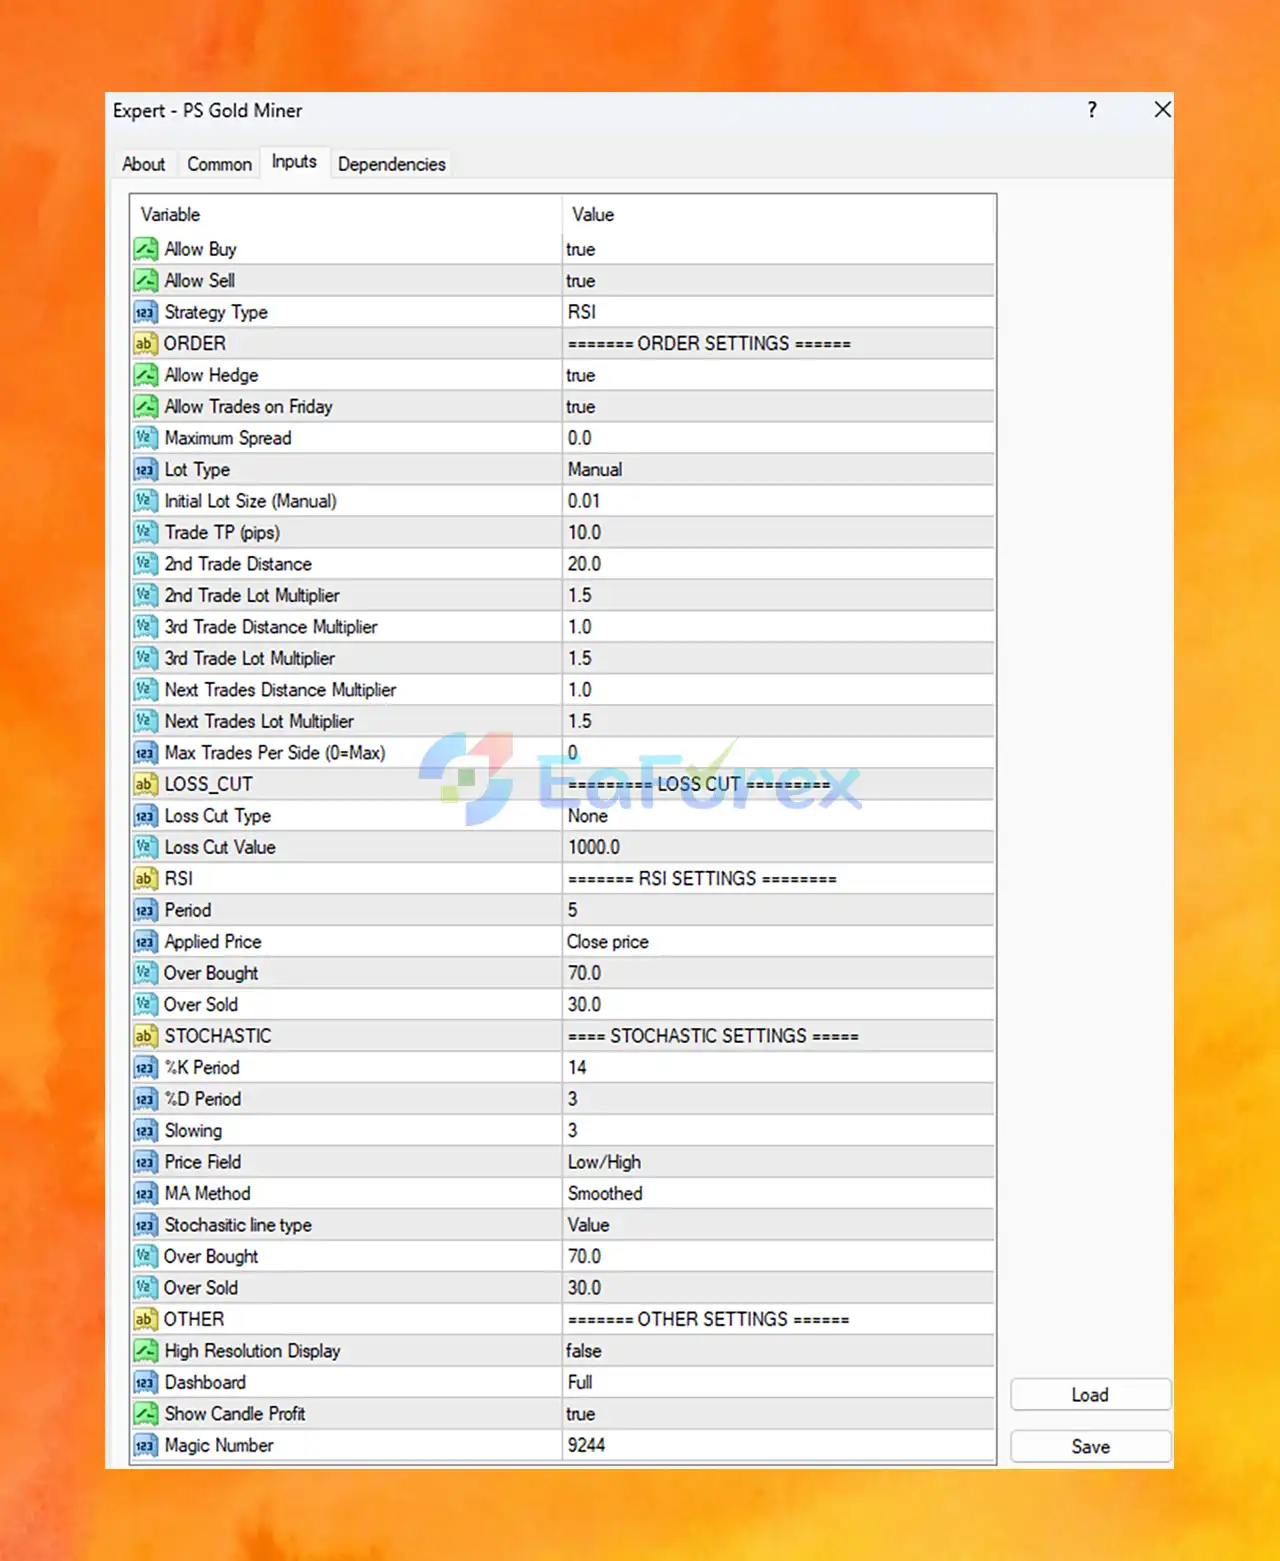Click the ab icon for LOSS_CUT
The image size is (1280, 1561).
(146, 784)
